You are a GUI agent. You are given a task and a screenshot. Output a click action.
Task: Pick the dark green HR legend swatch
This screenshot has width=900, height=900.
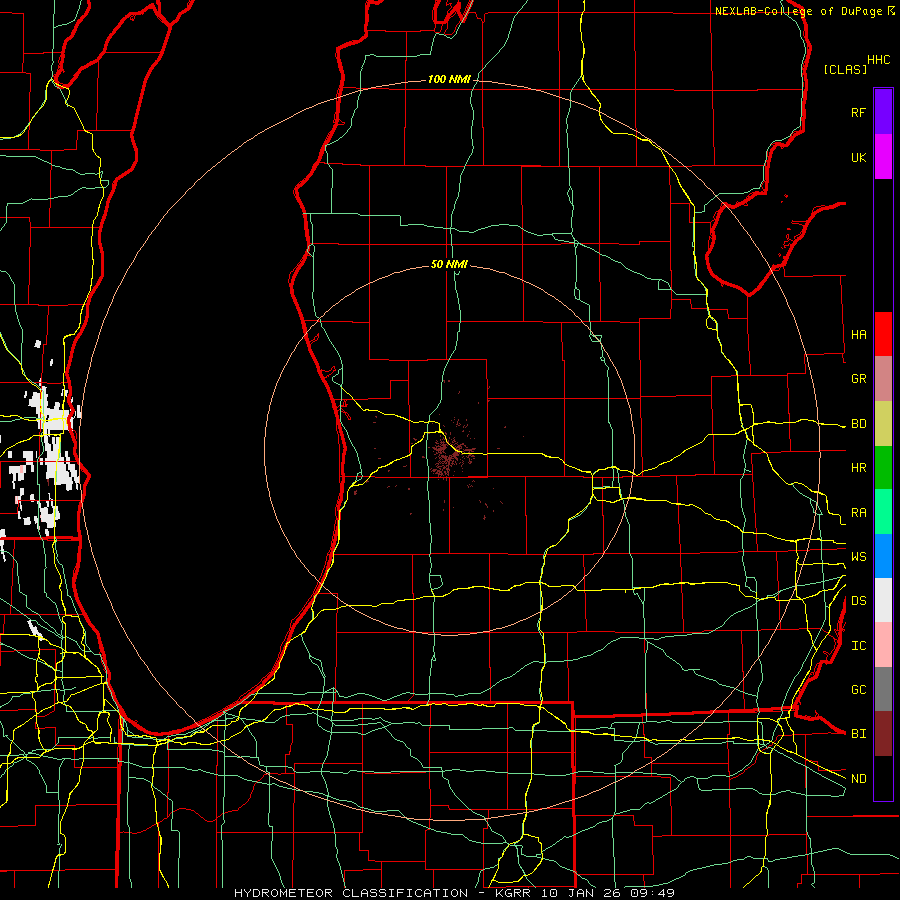883,467
